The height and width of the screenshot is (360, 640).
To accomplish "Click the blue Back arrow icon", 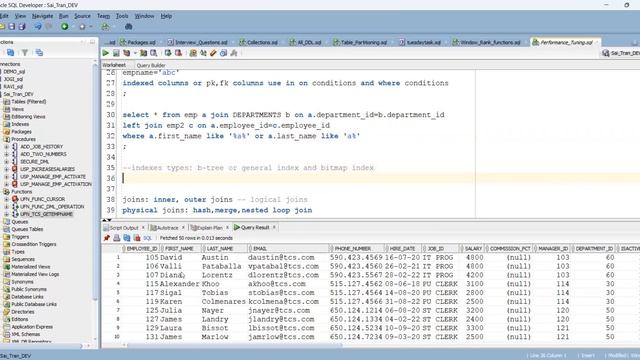I will tap(38, 27).
